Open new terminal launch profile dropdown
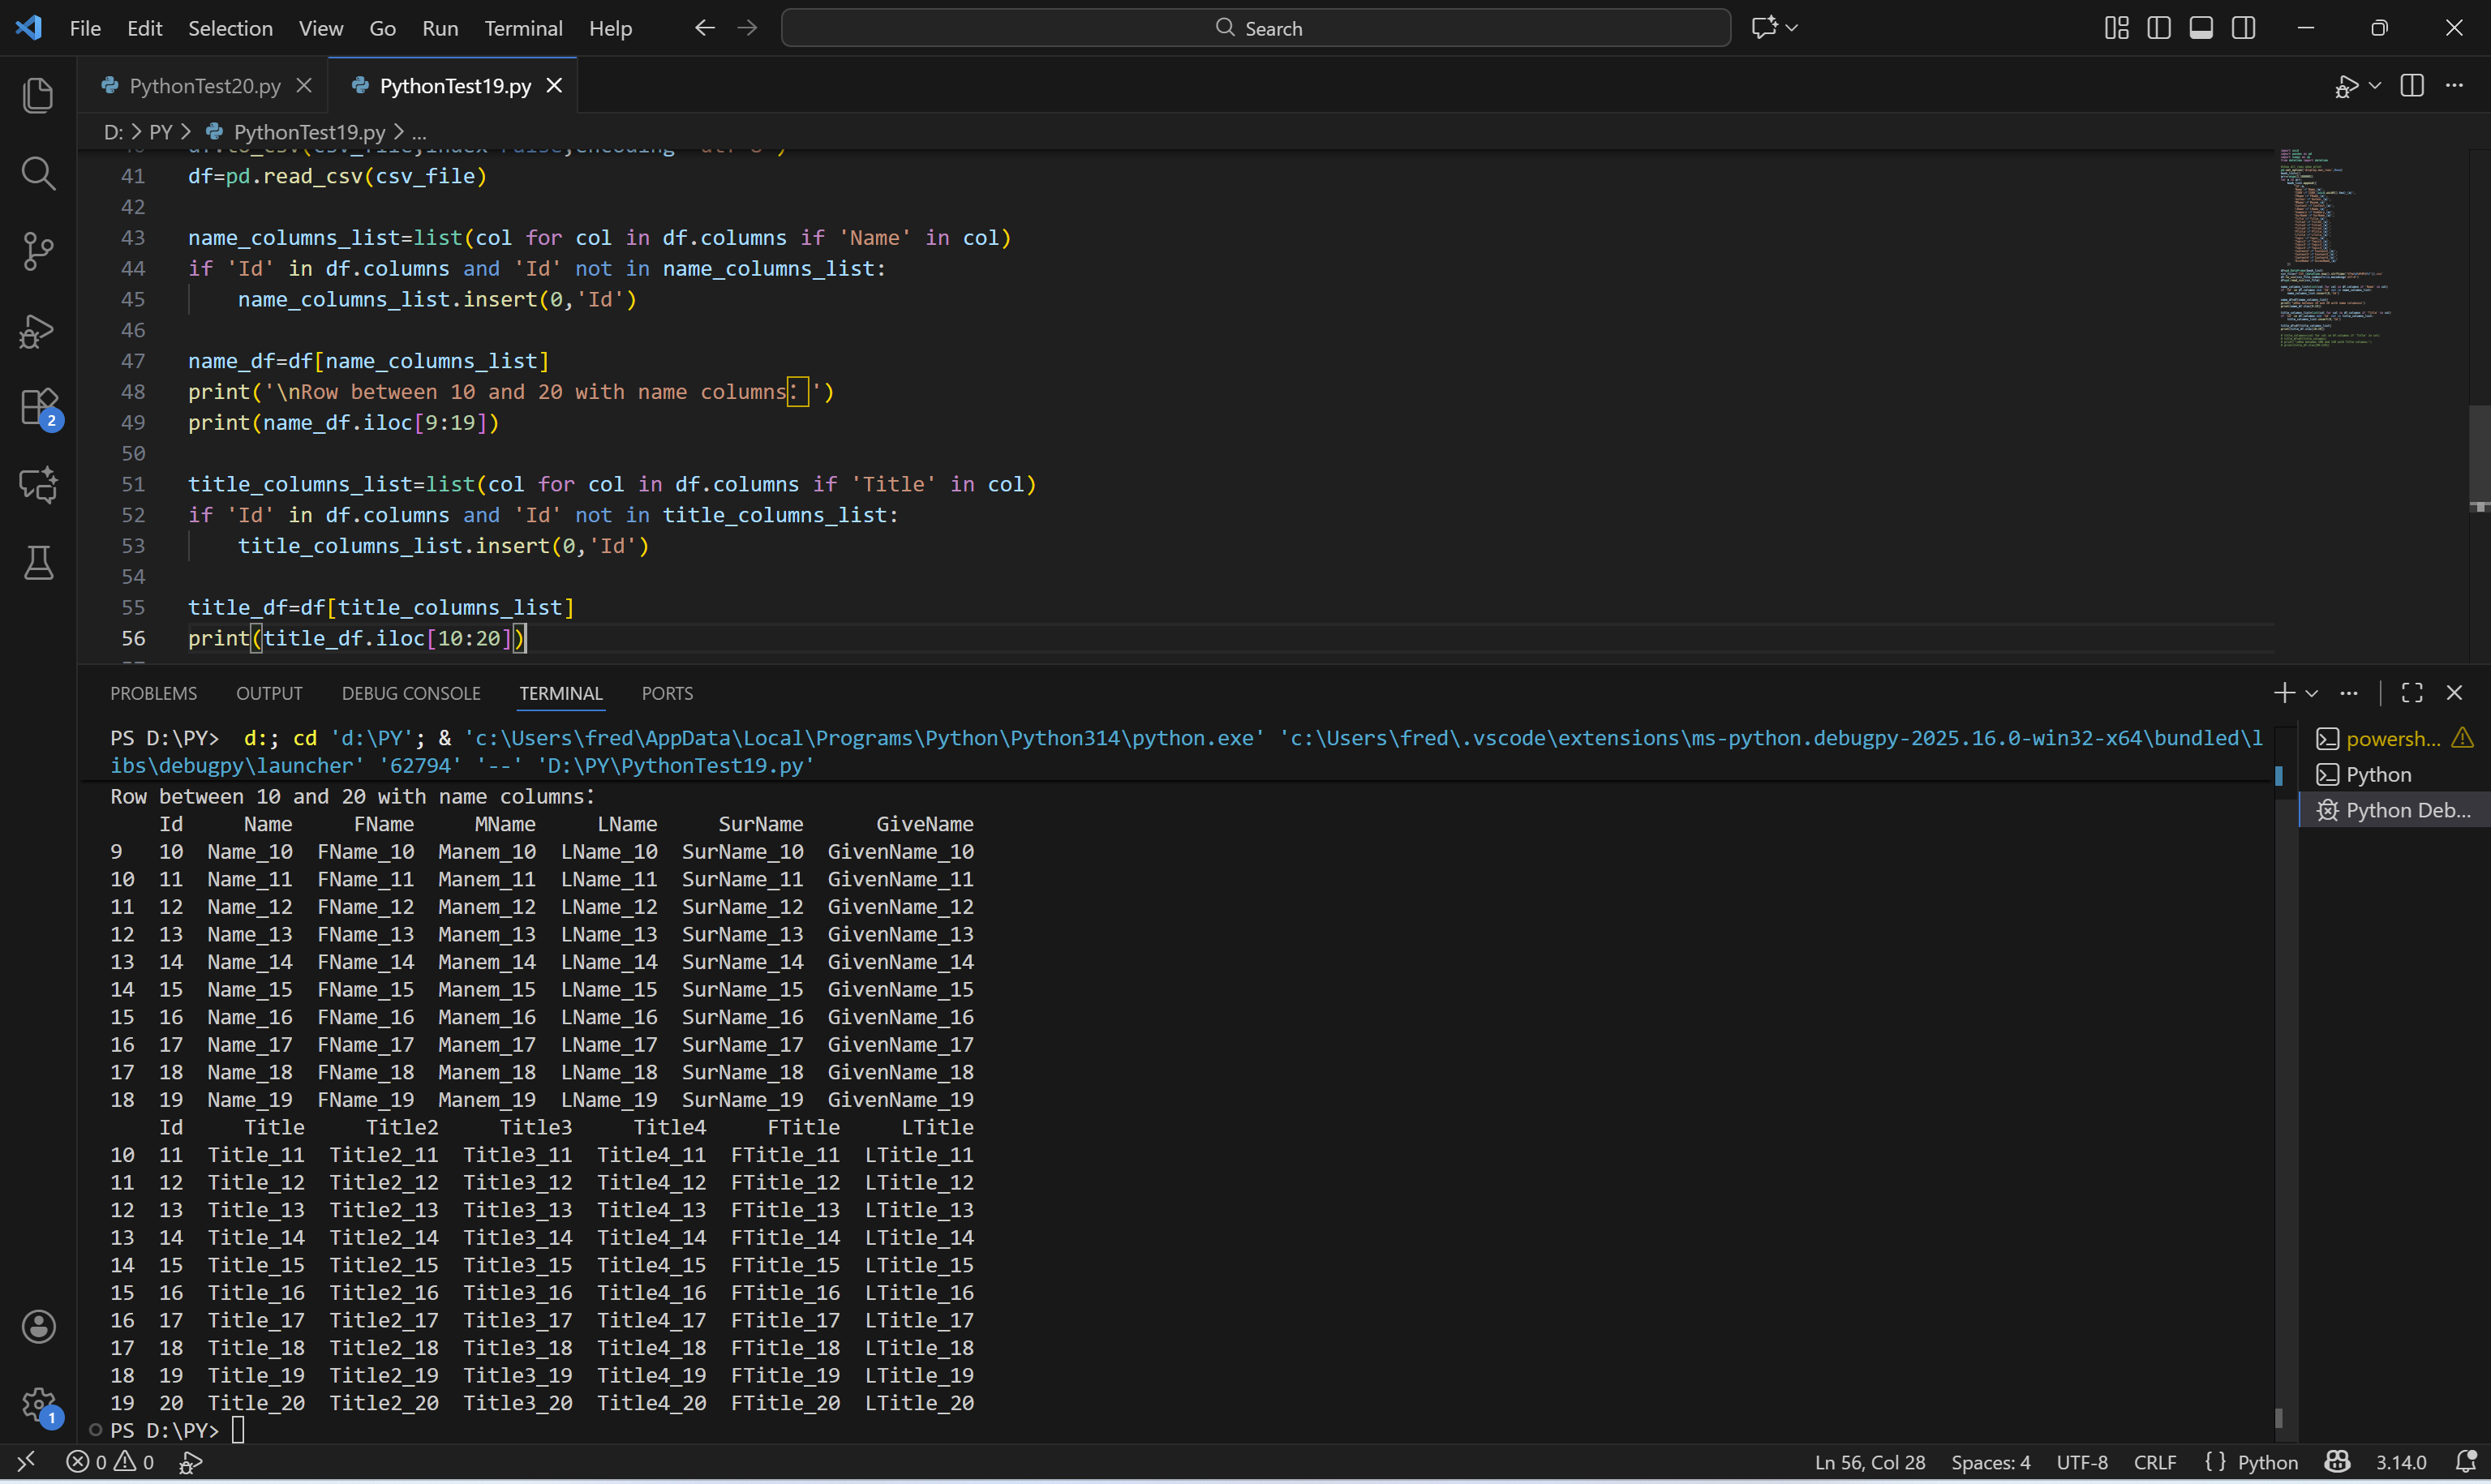2491x1484 pixels. pos(2312,693)
